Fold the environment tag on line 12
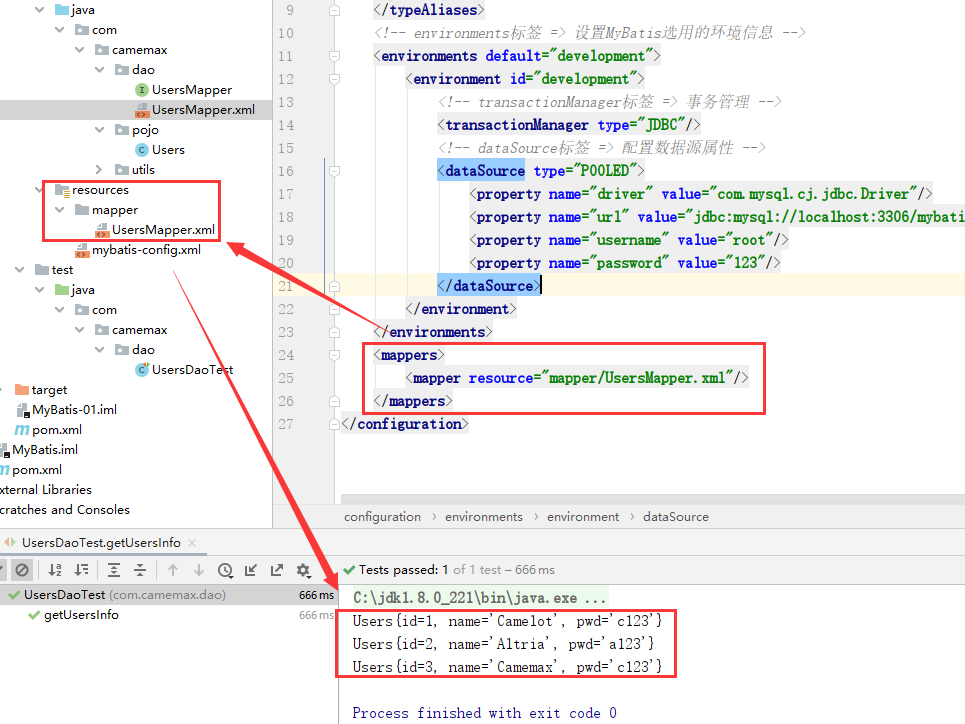 tap(334, 79)
